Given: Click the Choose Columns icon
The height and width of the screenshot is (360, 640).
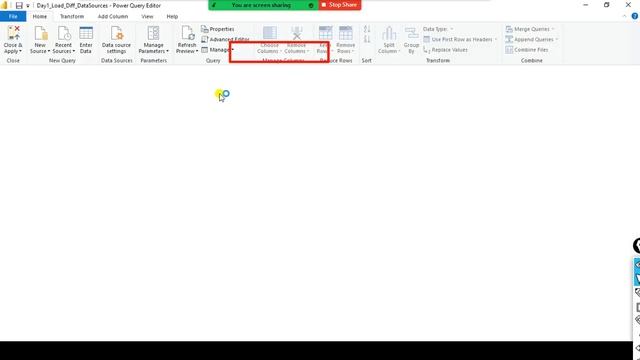Looking at the screenshot, I should [x=269, y=33].
